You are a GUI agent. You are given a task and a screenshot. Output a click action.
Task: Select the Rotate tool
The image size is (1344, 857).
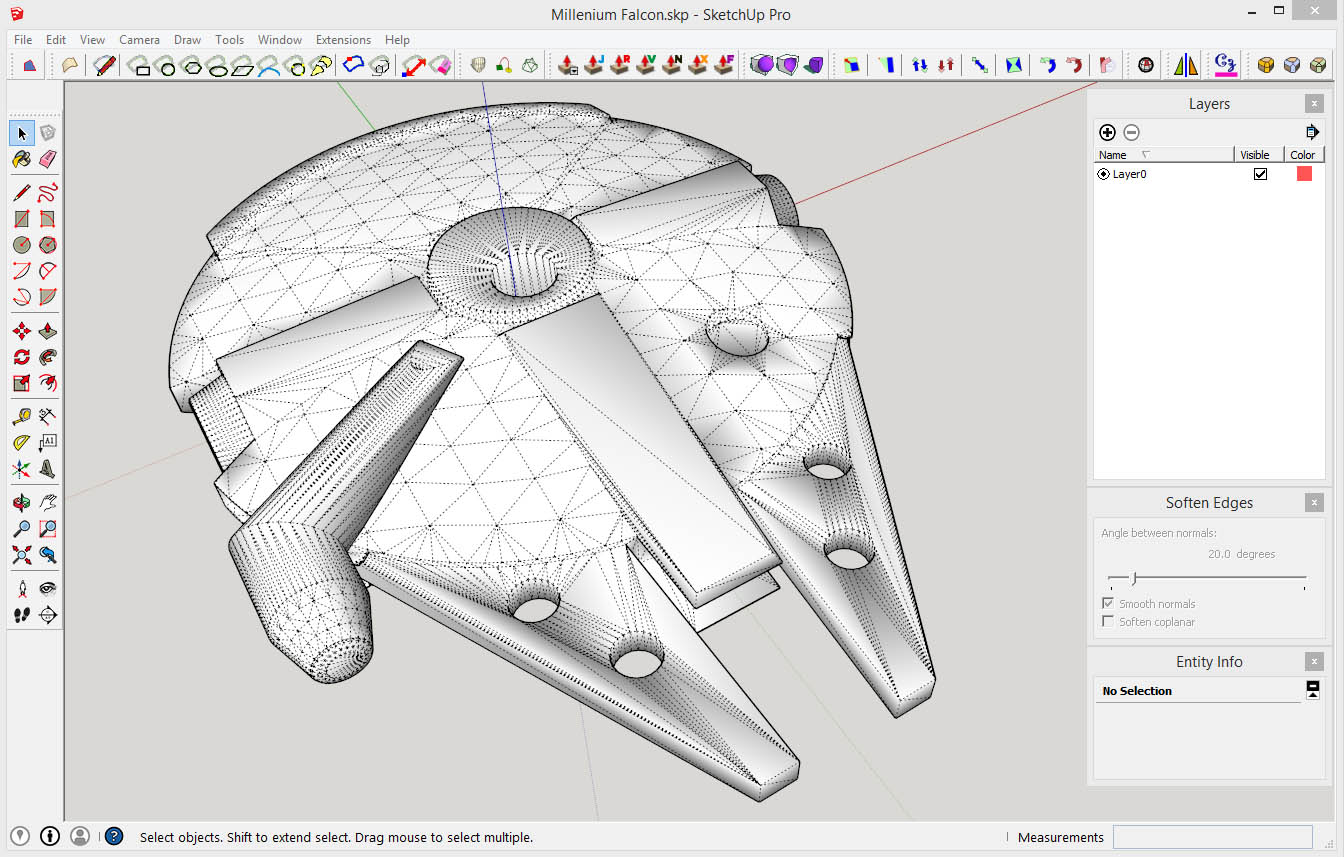pos(22,357)
